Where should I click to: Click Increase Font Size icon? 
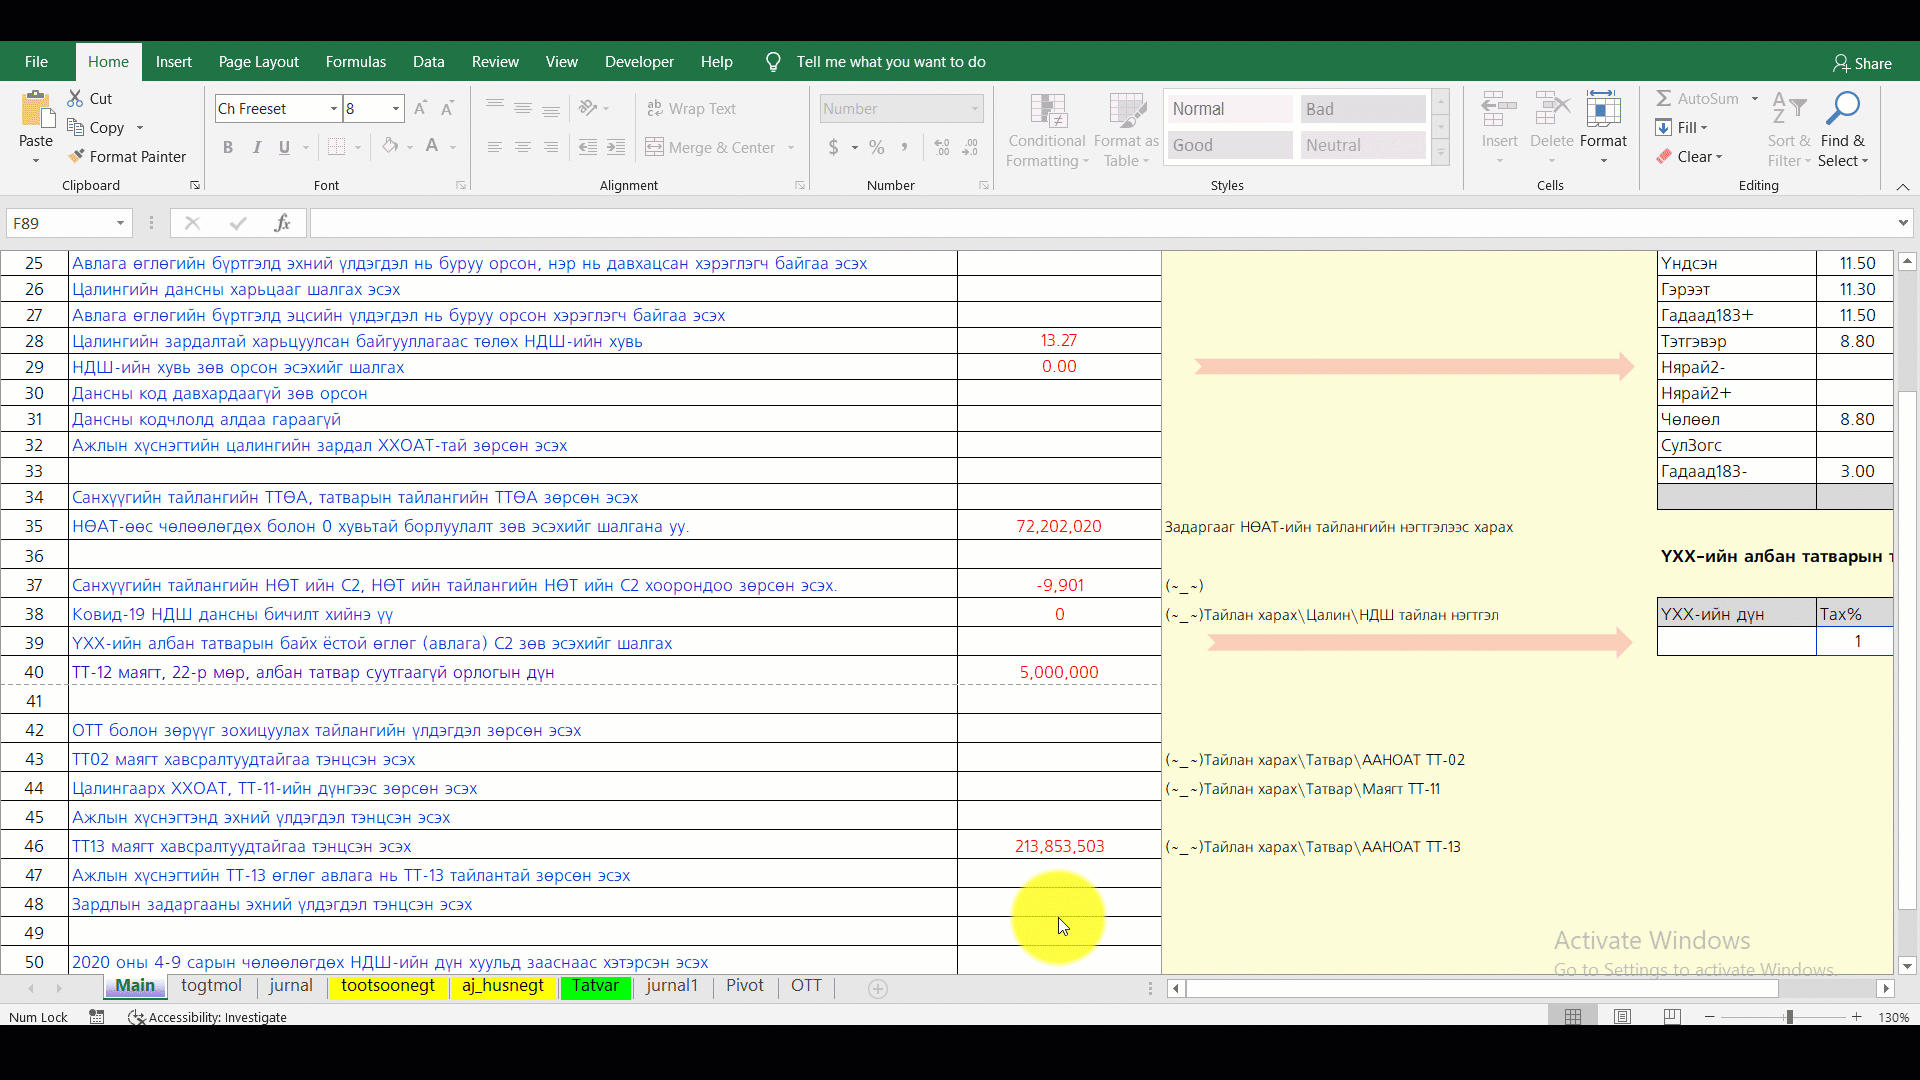[x=420, y=108]
